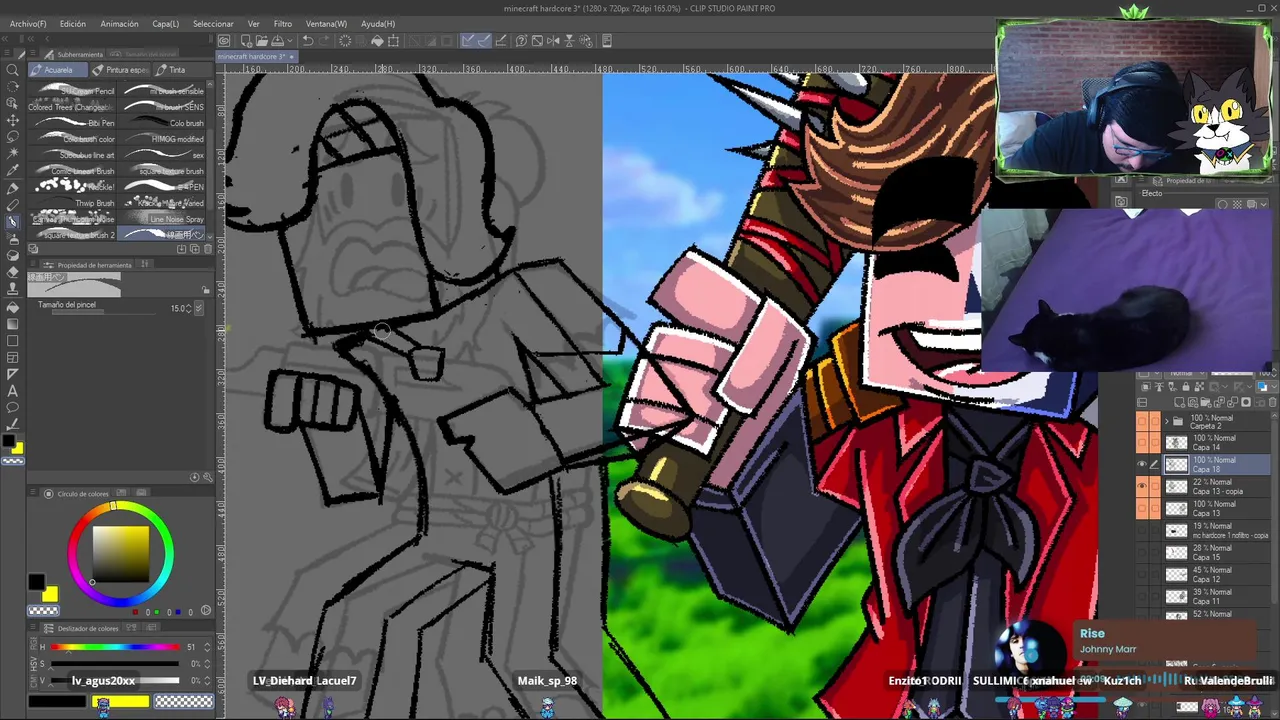Click the Clip Studio launcher icon

(x=224, y=41)
